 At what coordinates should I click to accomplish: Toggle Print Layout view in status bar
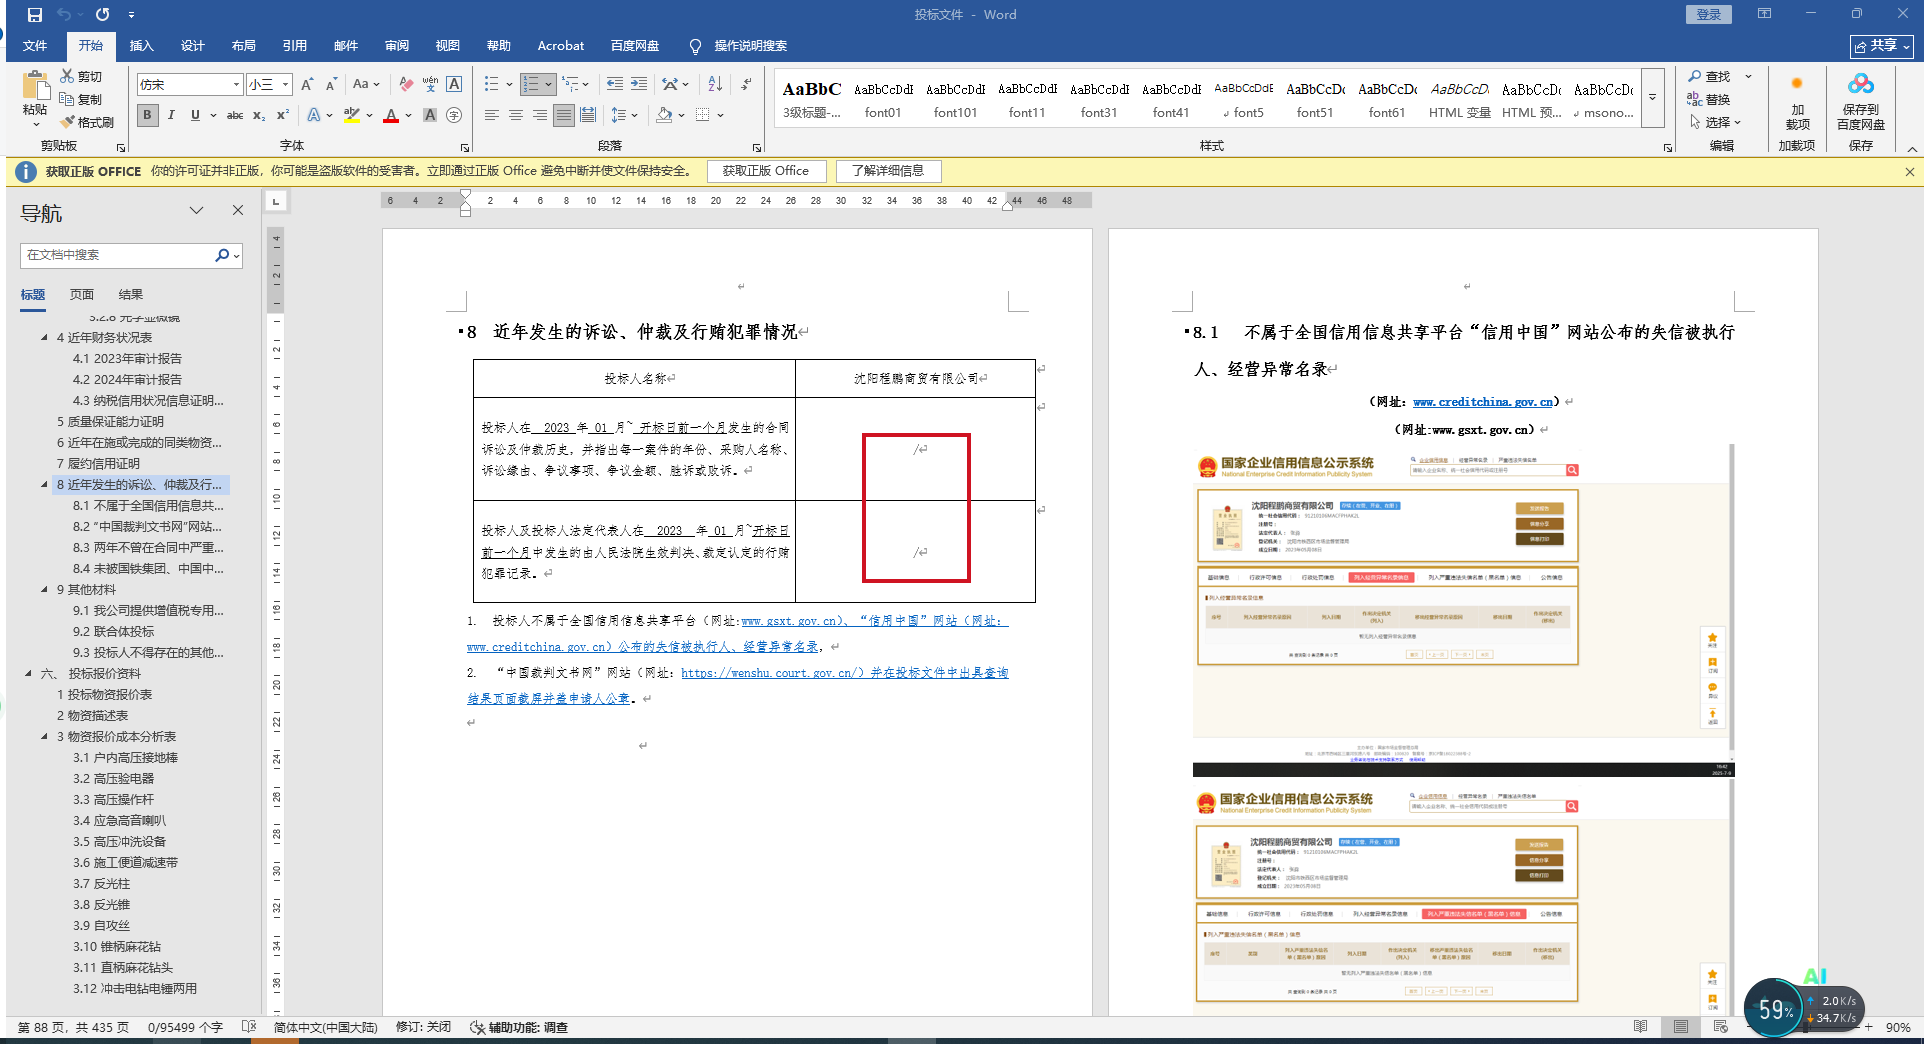1680,1027
